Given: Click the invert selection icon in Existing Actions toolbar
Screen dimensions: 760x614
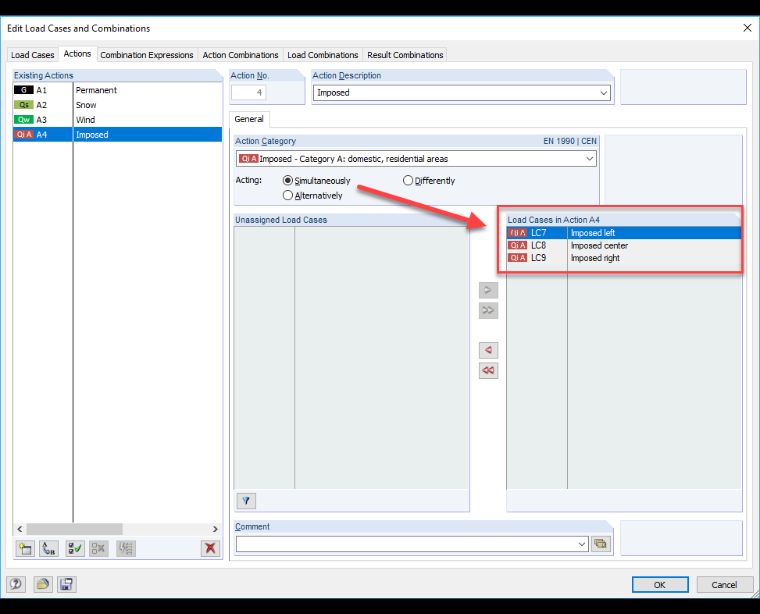Looking at the screenshot, I should 126,549.
